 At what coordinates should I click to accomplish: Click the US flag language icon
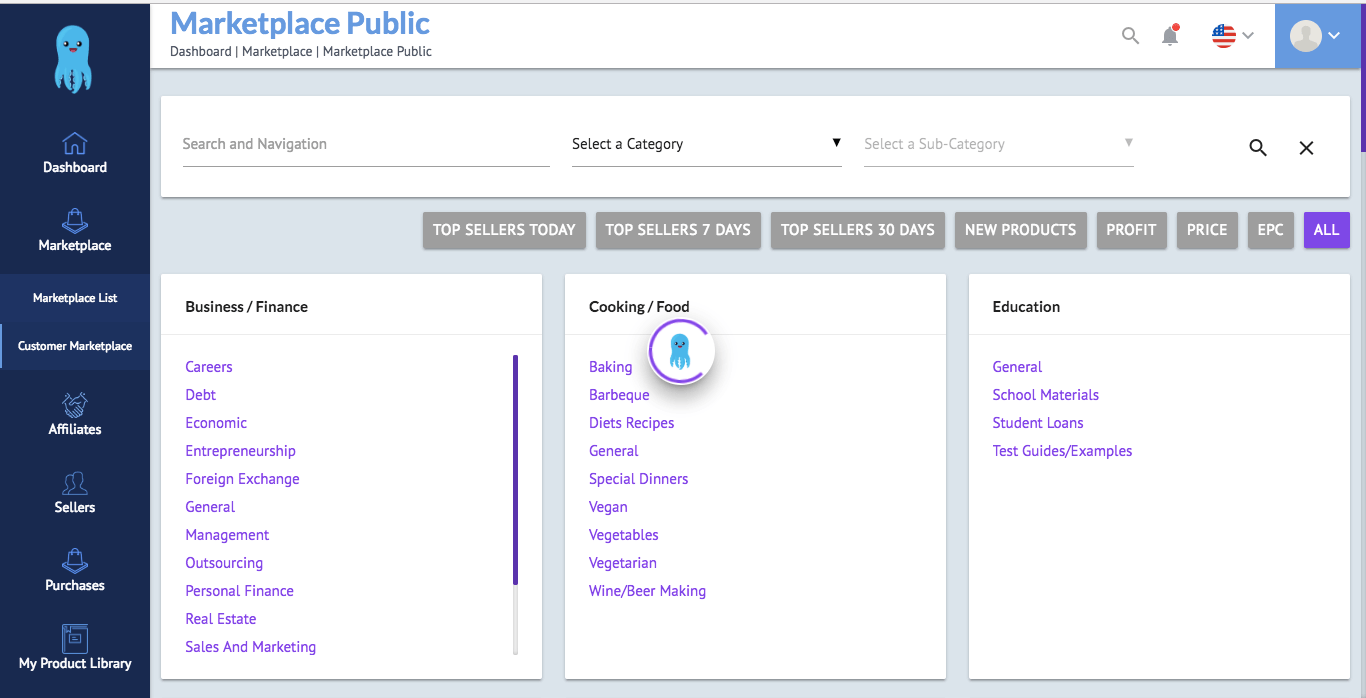pyautogui.click(x=1224, y=36)
